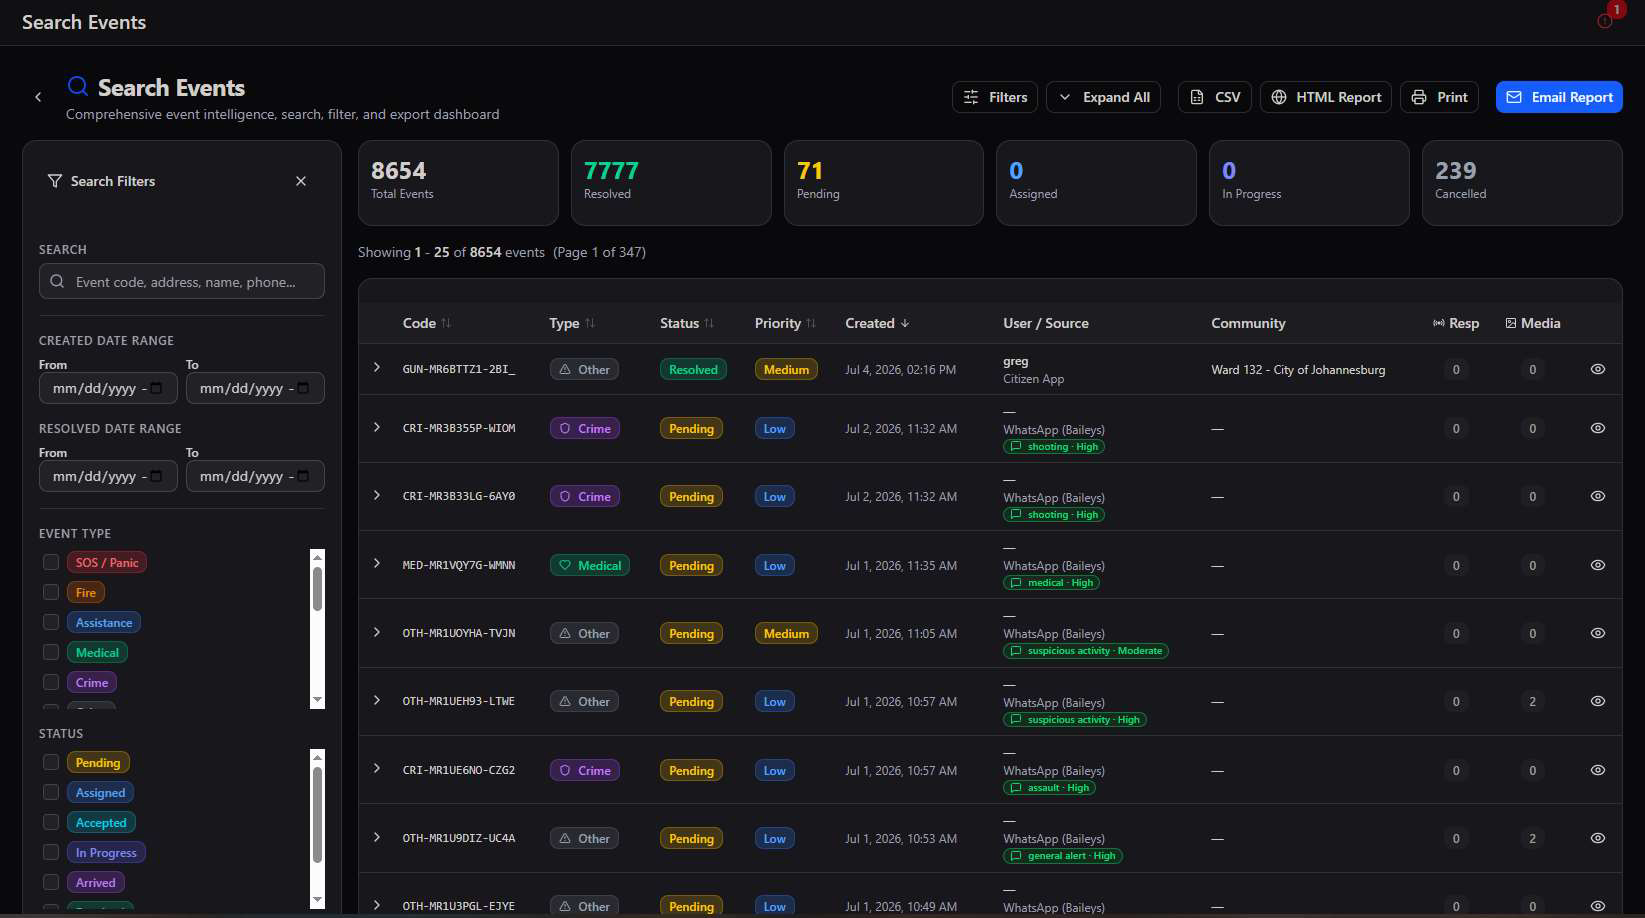This screenshot has height=918, width=1645.
Task: View details eye icon for OTH-MR1UEH93-LTWE row
Action: pos(1598,701)
